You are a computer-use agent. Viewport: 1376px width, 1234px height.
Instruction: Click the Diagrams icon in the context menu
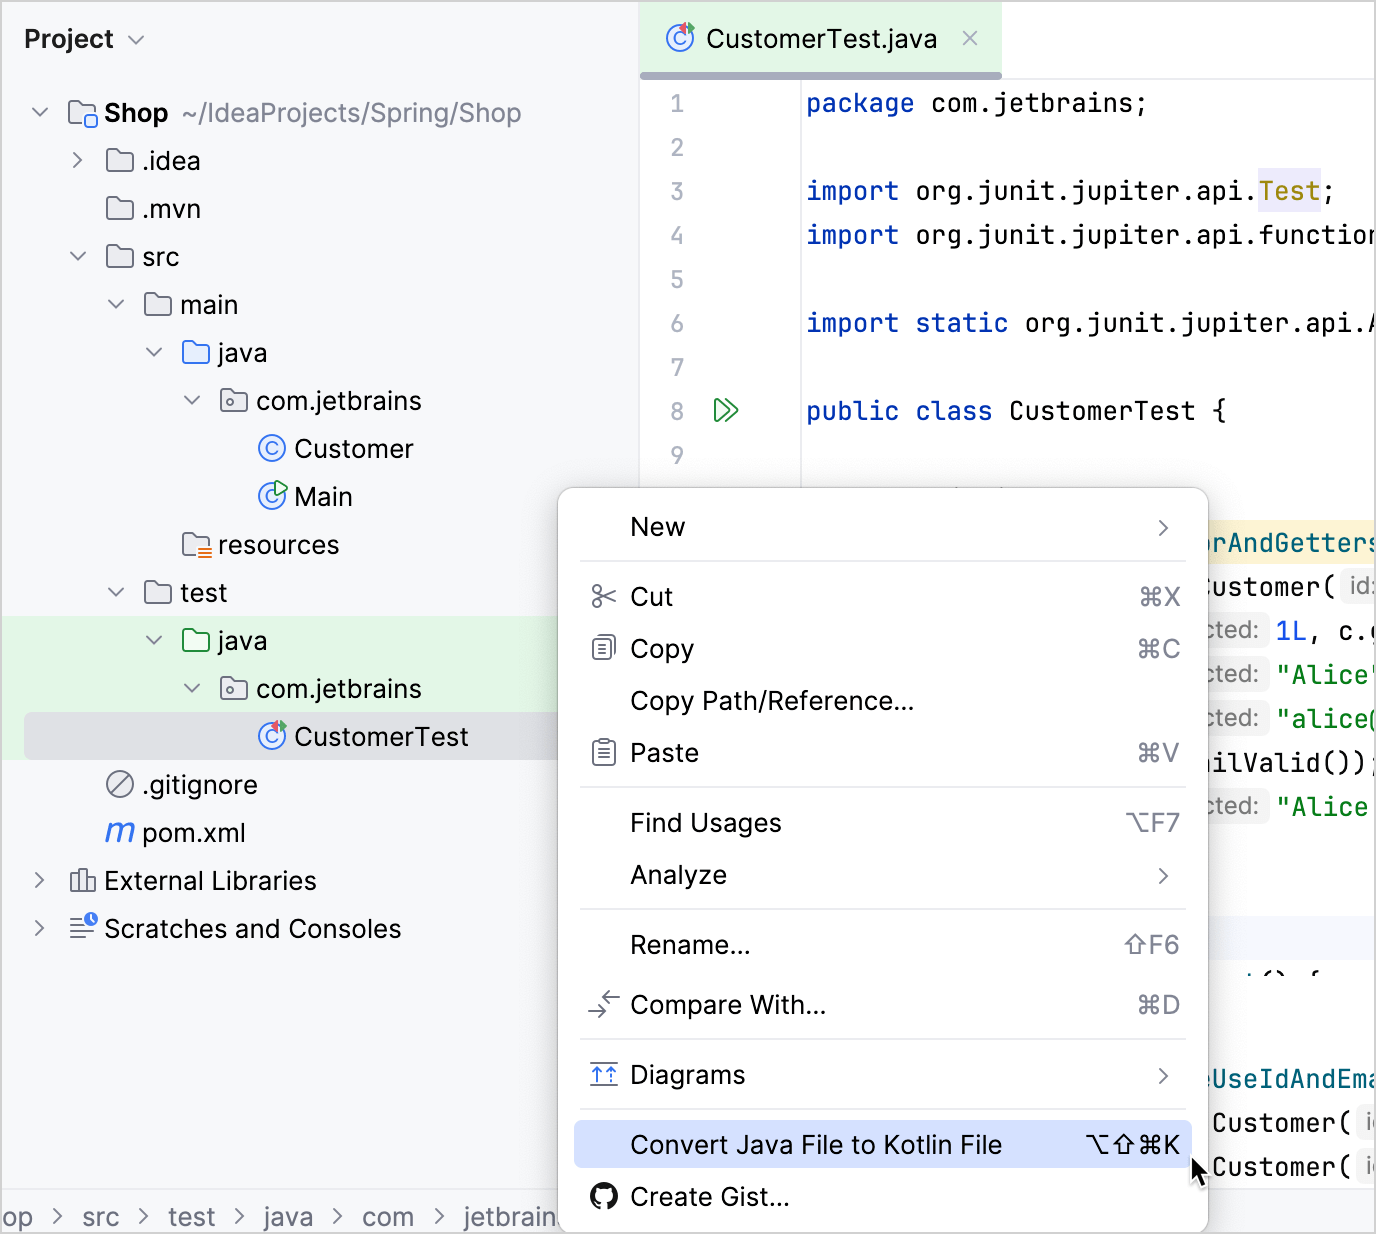pos(604,1074)
